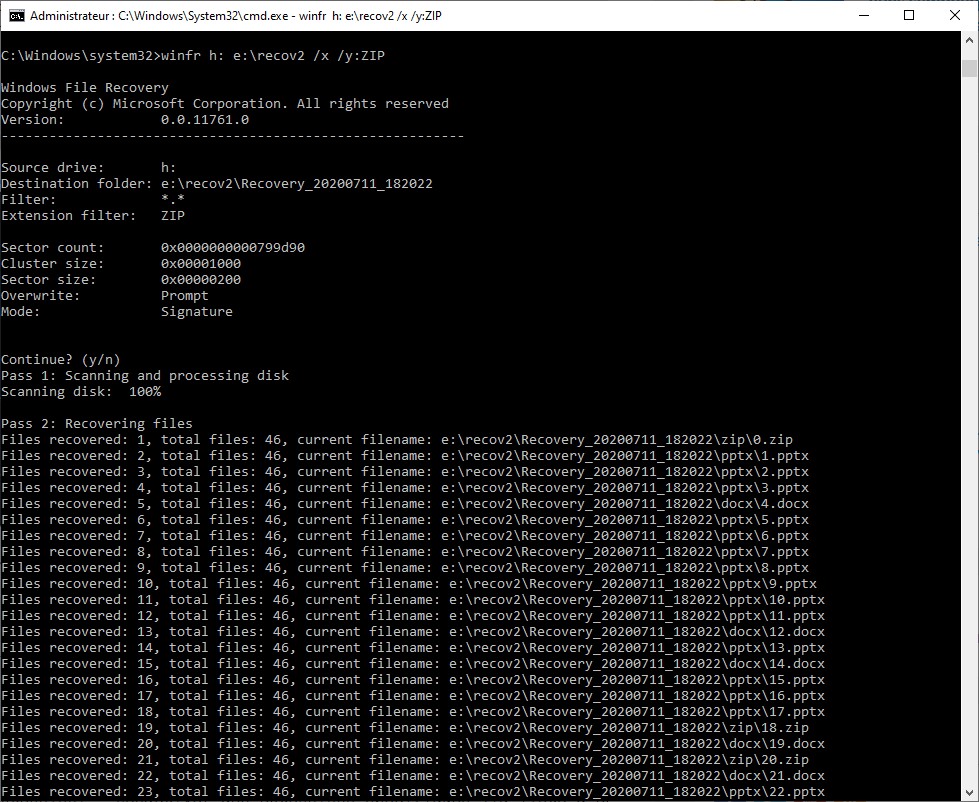Click the line ending with pptx\7.pptx
The height and width of the screenshot is (802, 979).
pyautogui.click(x=405, y=552)
